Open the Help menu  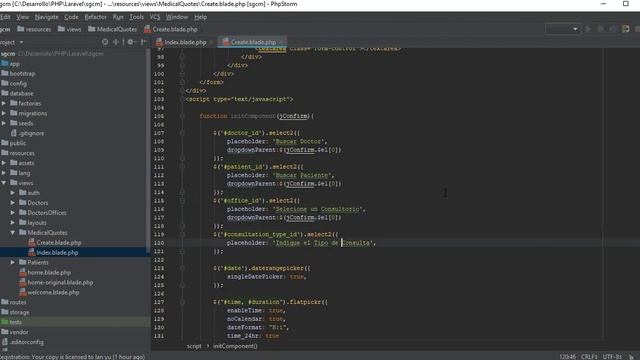[200, 17]
